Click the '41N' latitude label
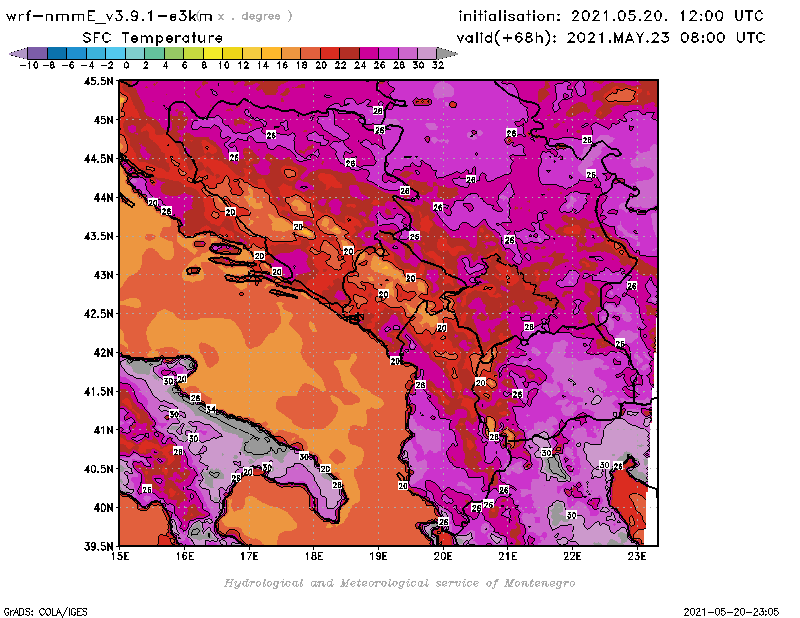Viewport: 800px width, 618px height. pyautogui.click(x=103, y=430)
